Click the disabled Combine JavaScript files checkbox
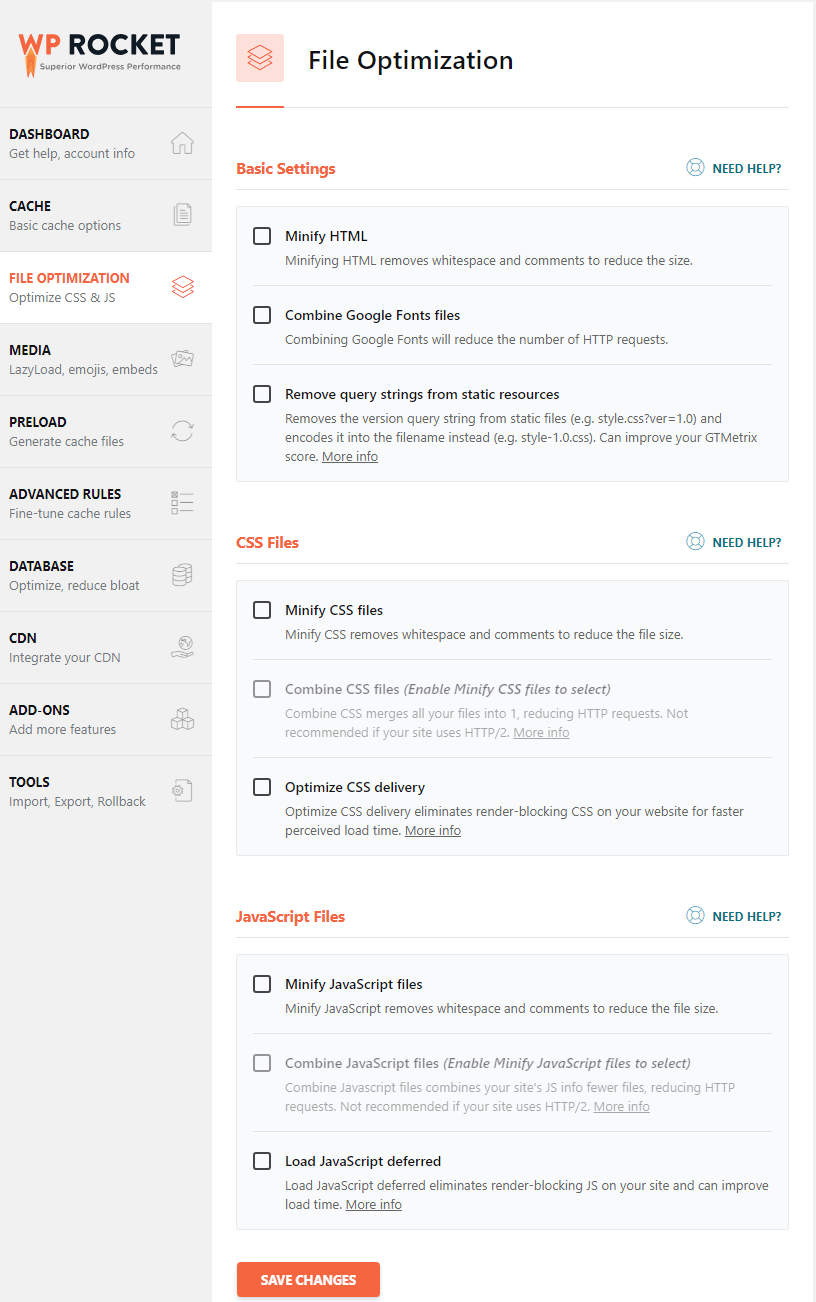The height and width of the screenshot is (1302, 816). 262,1063
